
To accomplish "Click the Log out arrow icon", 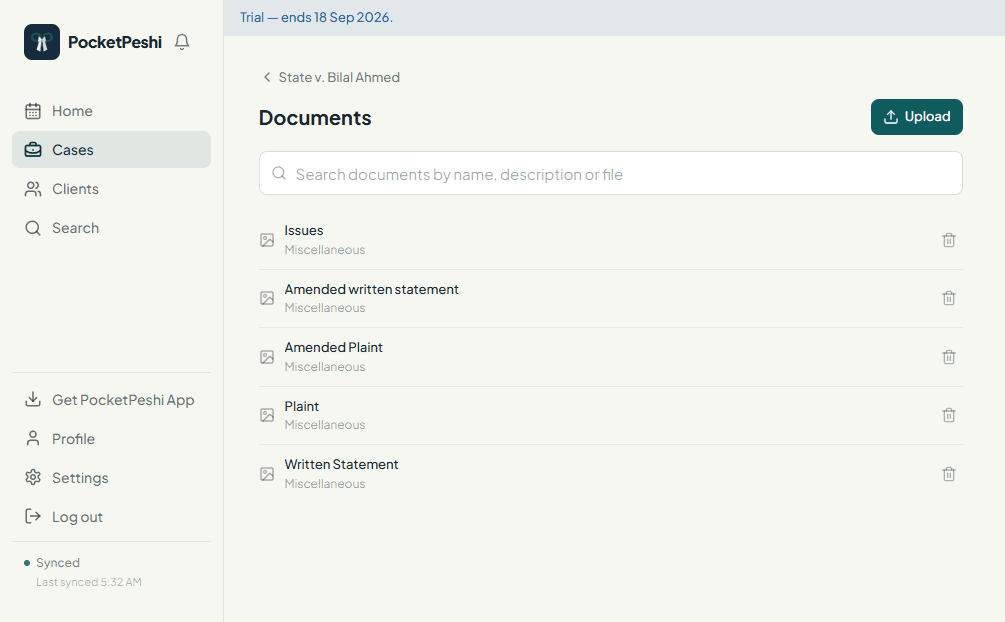I will click(x=33, y=516).
